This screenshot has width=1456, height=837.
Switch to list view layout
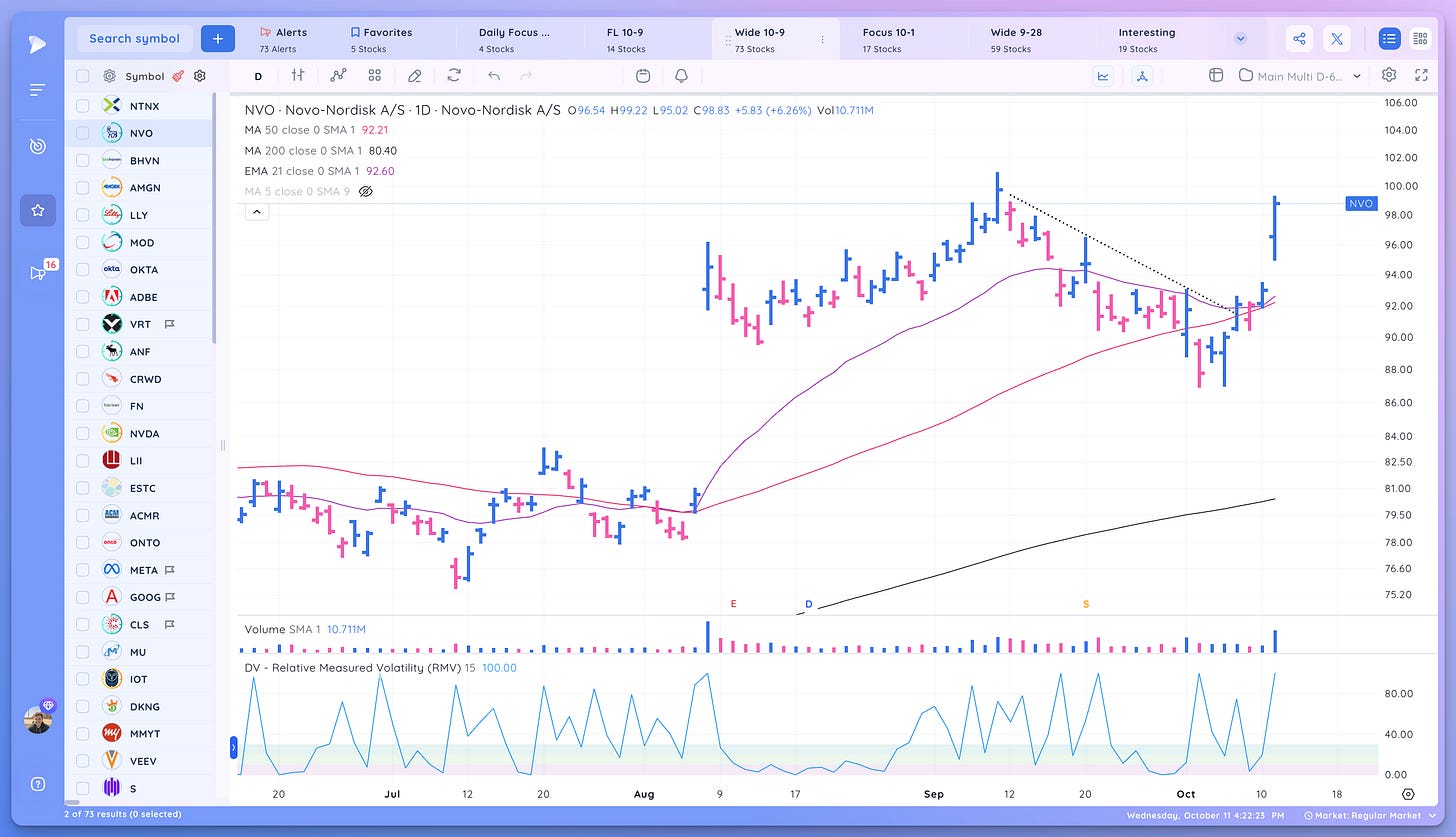click(x=1389, y=39)
